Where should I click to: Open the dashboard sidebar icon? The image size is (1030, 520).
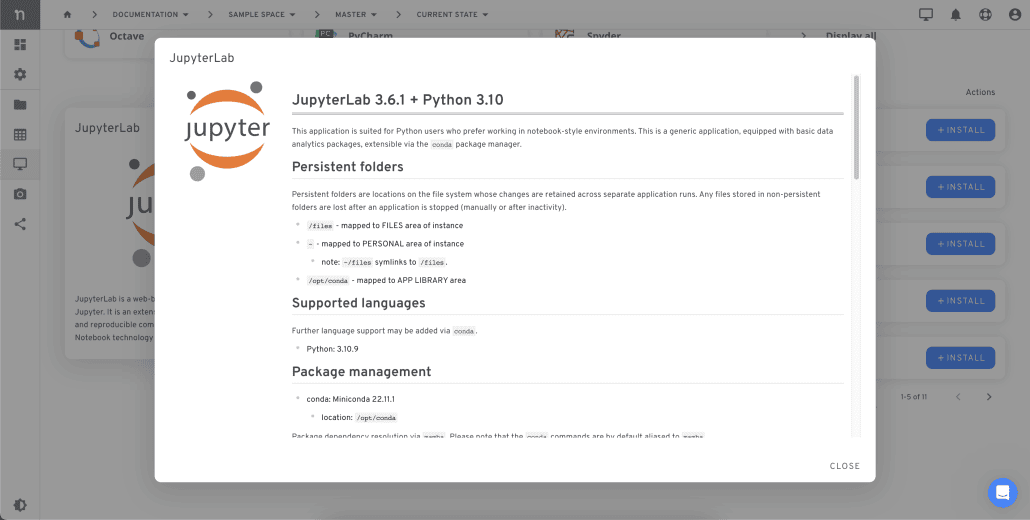click(x=20, y=45)
